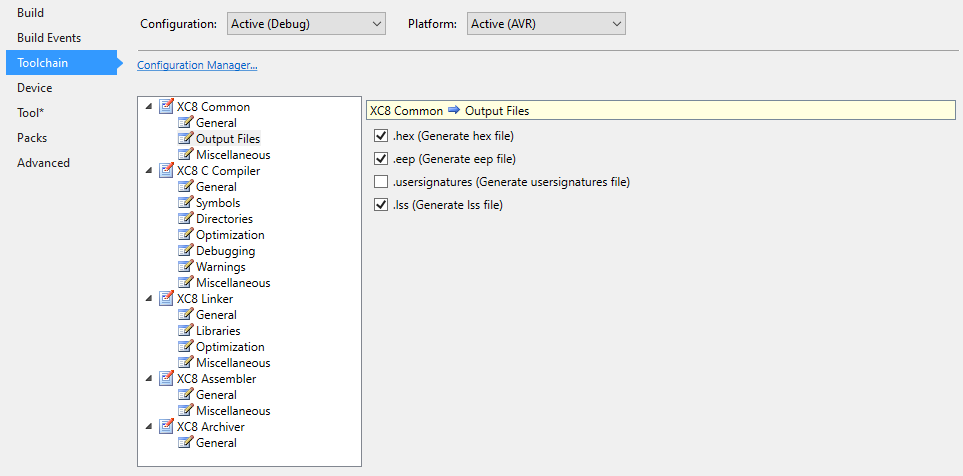The height and width of the screenshot is (476, 963).
Task: Click the Libraries page icon under XC8 Linker
Action: pos(185,331)
